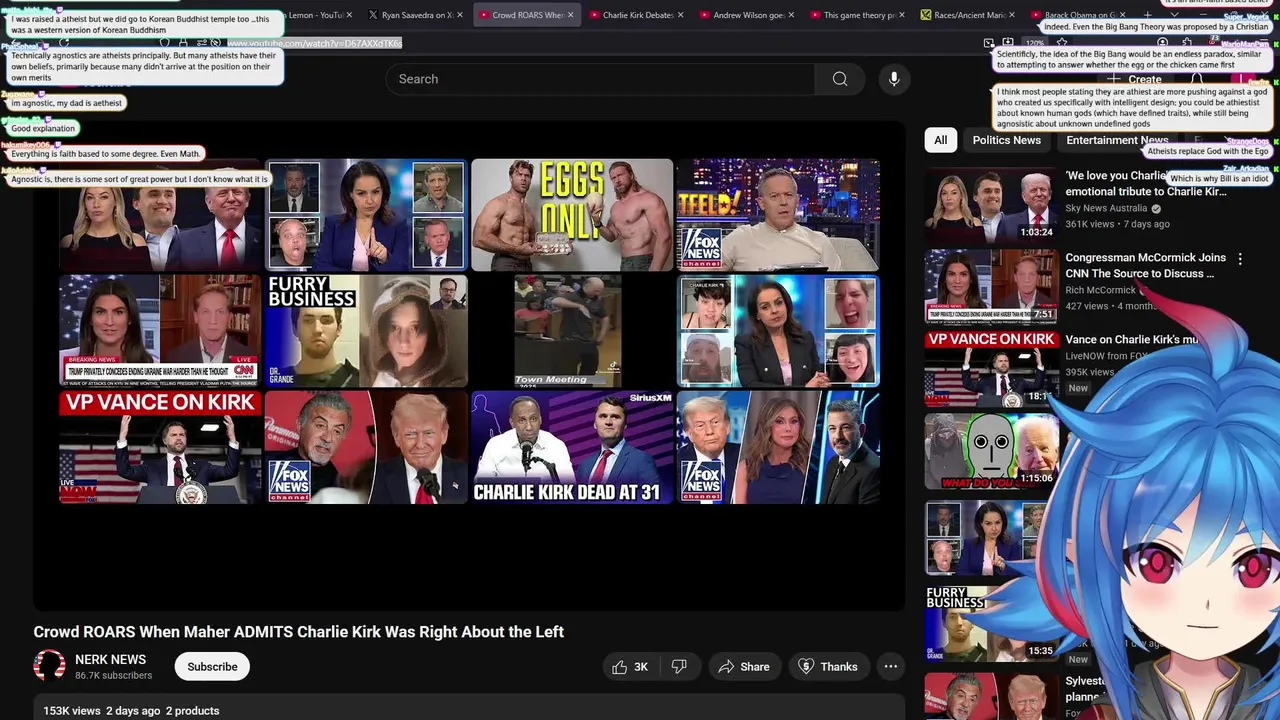
Task: Open Vance on Charlie Kirk's sidebar video title
Action: click(1131, 340)
